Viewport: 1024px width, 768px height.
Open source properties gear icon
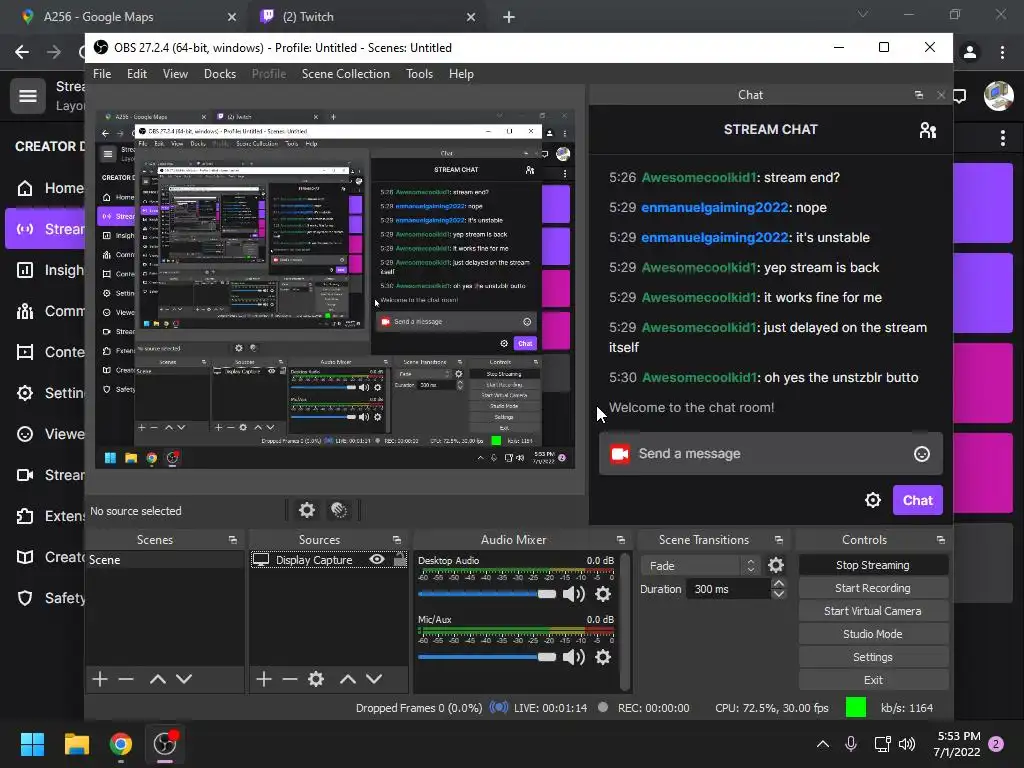[306, 510]
